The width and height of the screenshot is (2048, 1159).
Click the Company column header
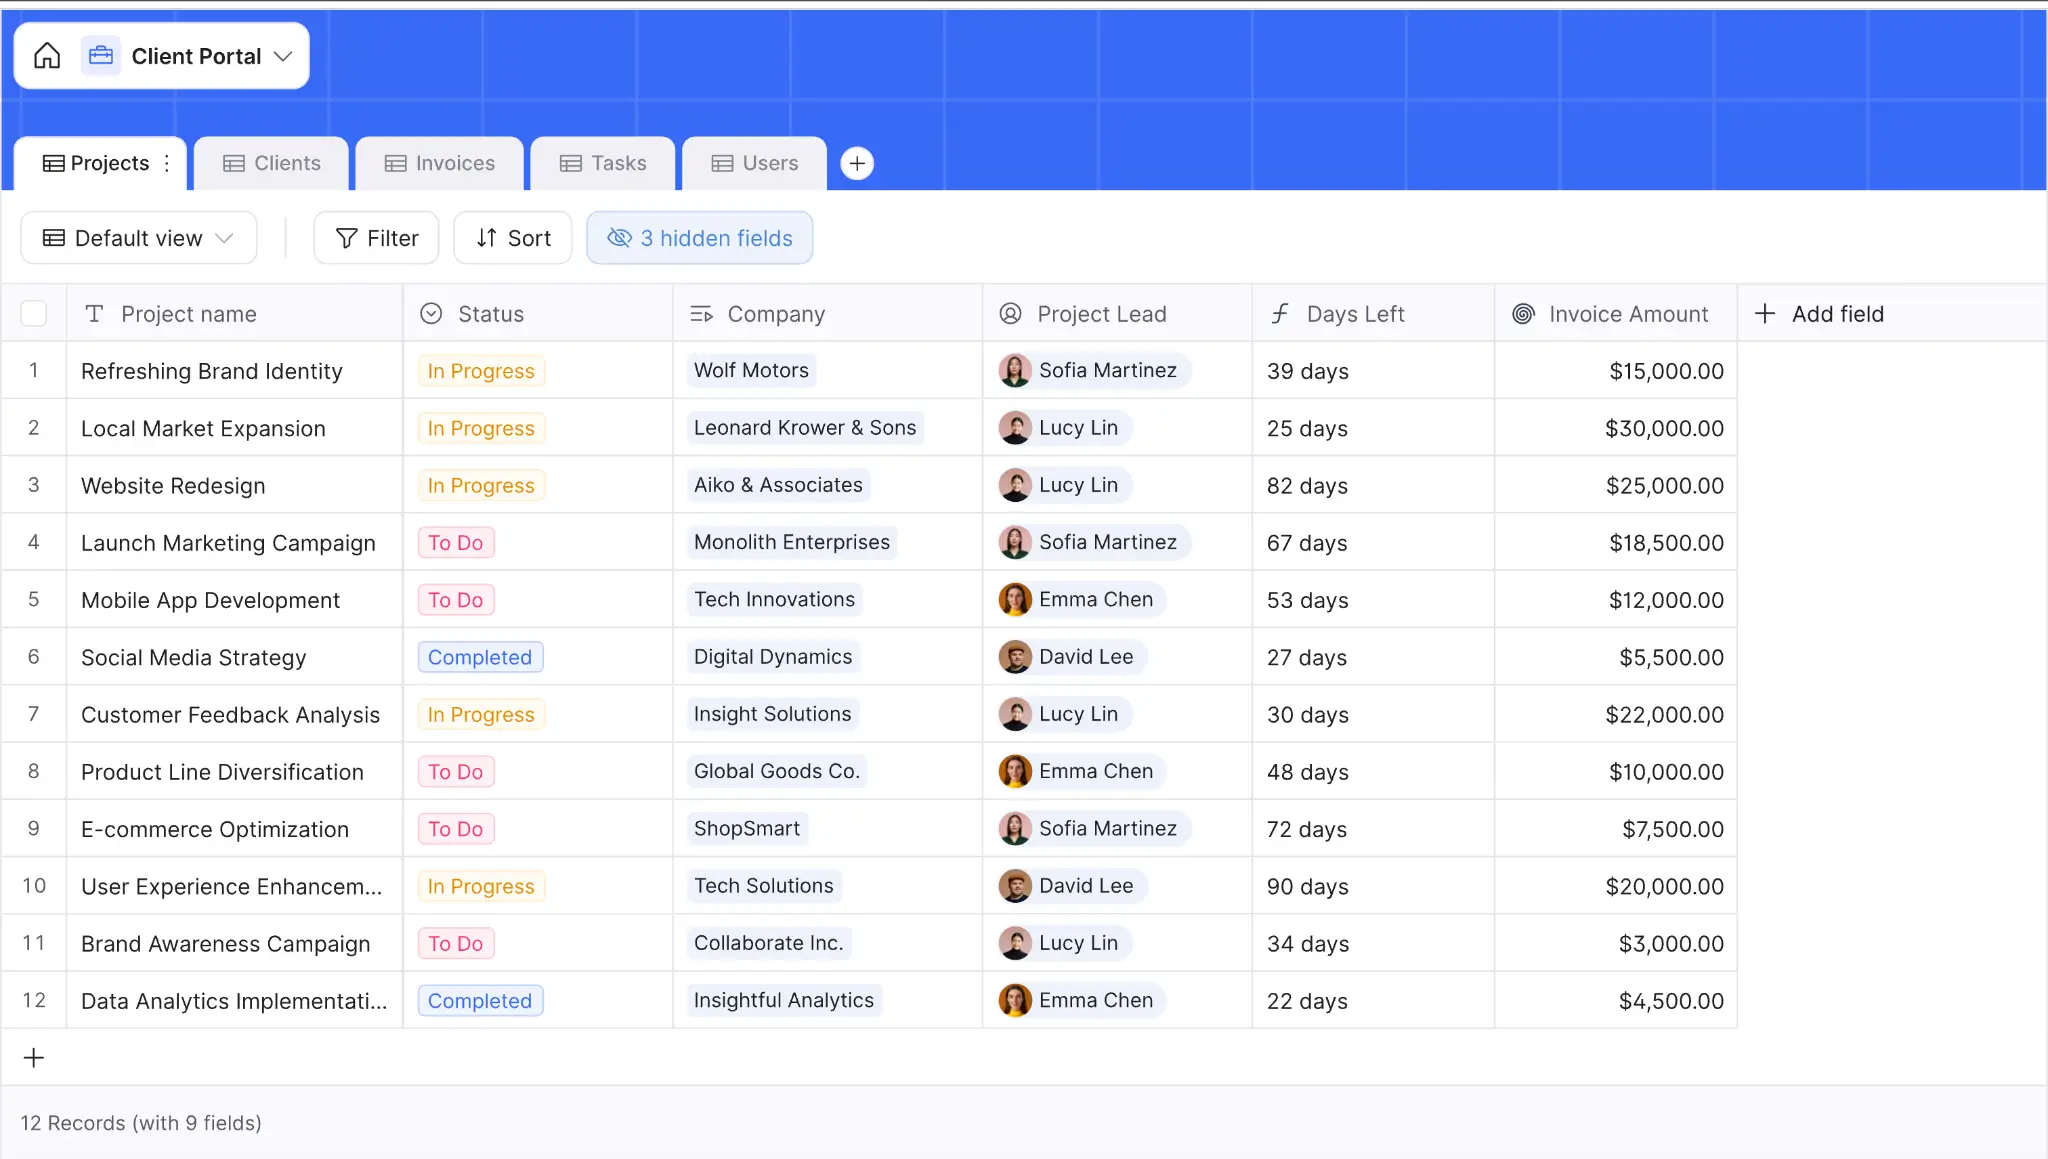pyautogui.click(x=828, y=314)
